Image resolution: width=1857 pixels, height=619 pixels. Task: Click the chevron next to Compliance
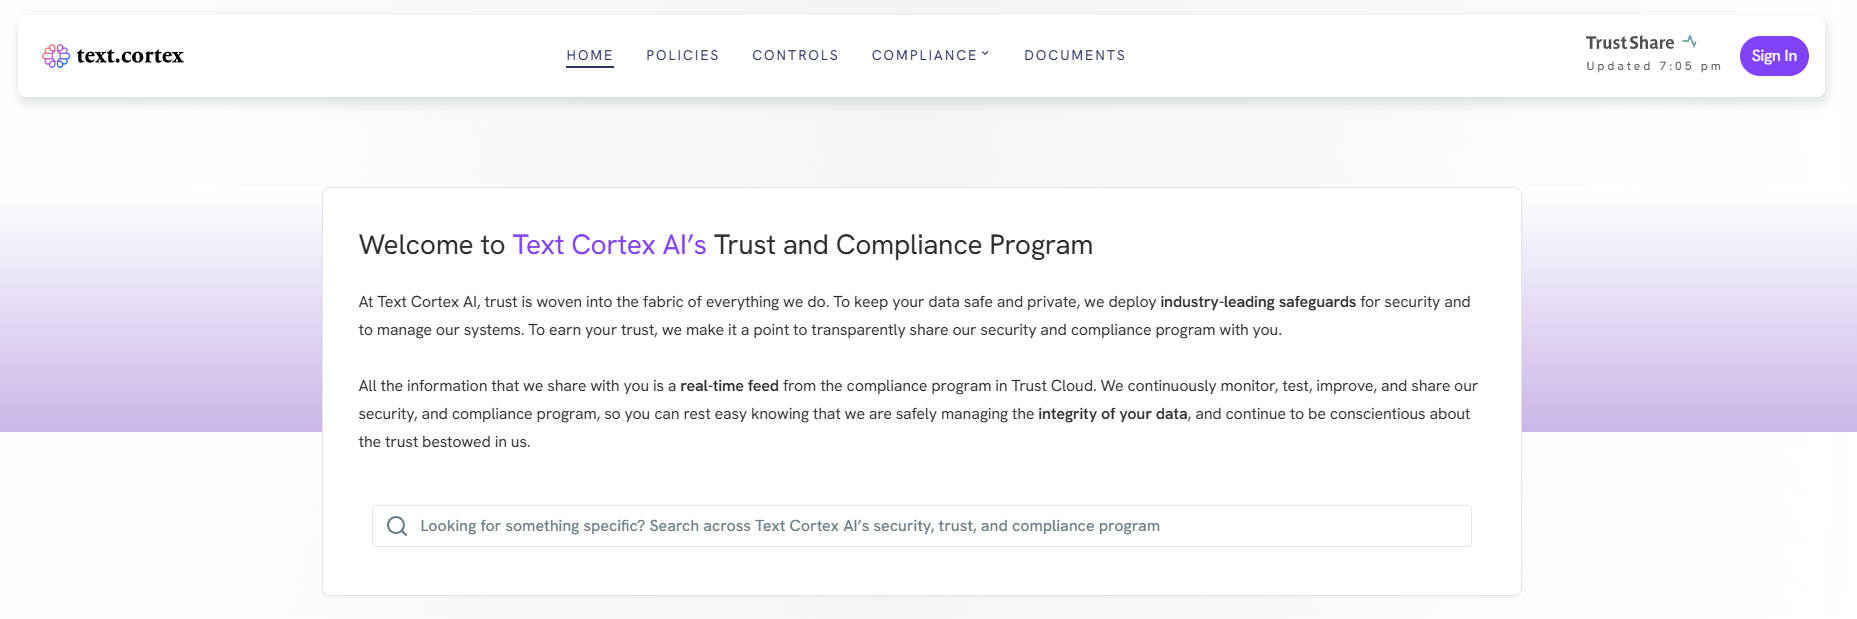coord(985,54)
